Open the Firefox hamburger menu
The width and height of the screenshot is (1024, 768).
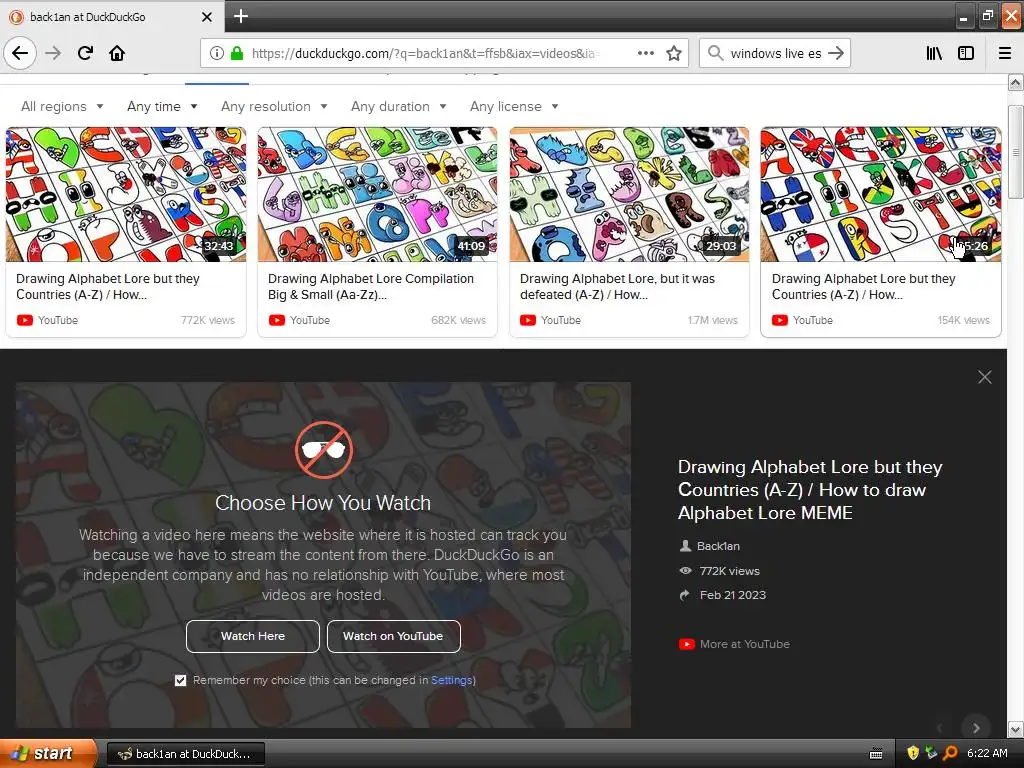(1005, 53)
